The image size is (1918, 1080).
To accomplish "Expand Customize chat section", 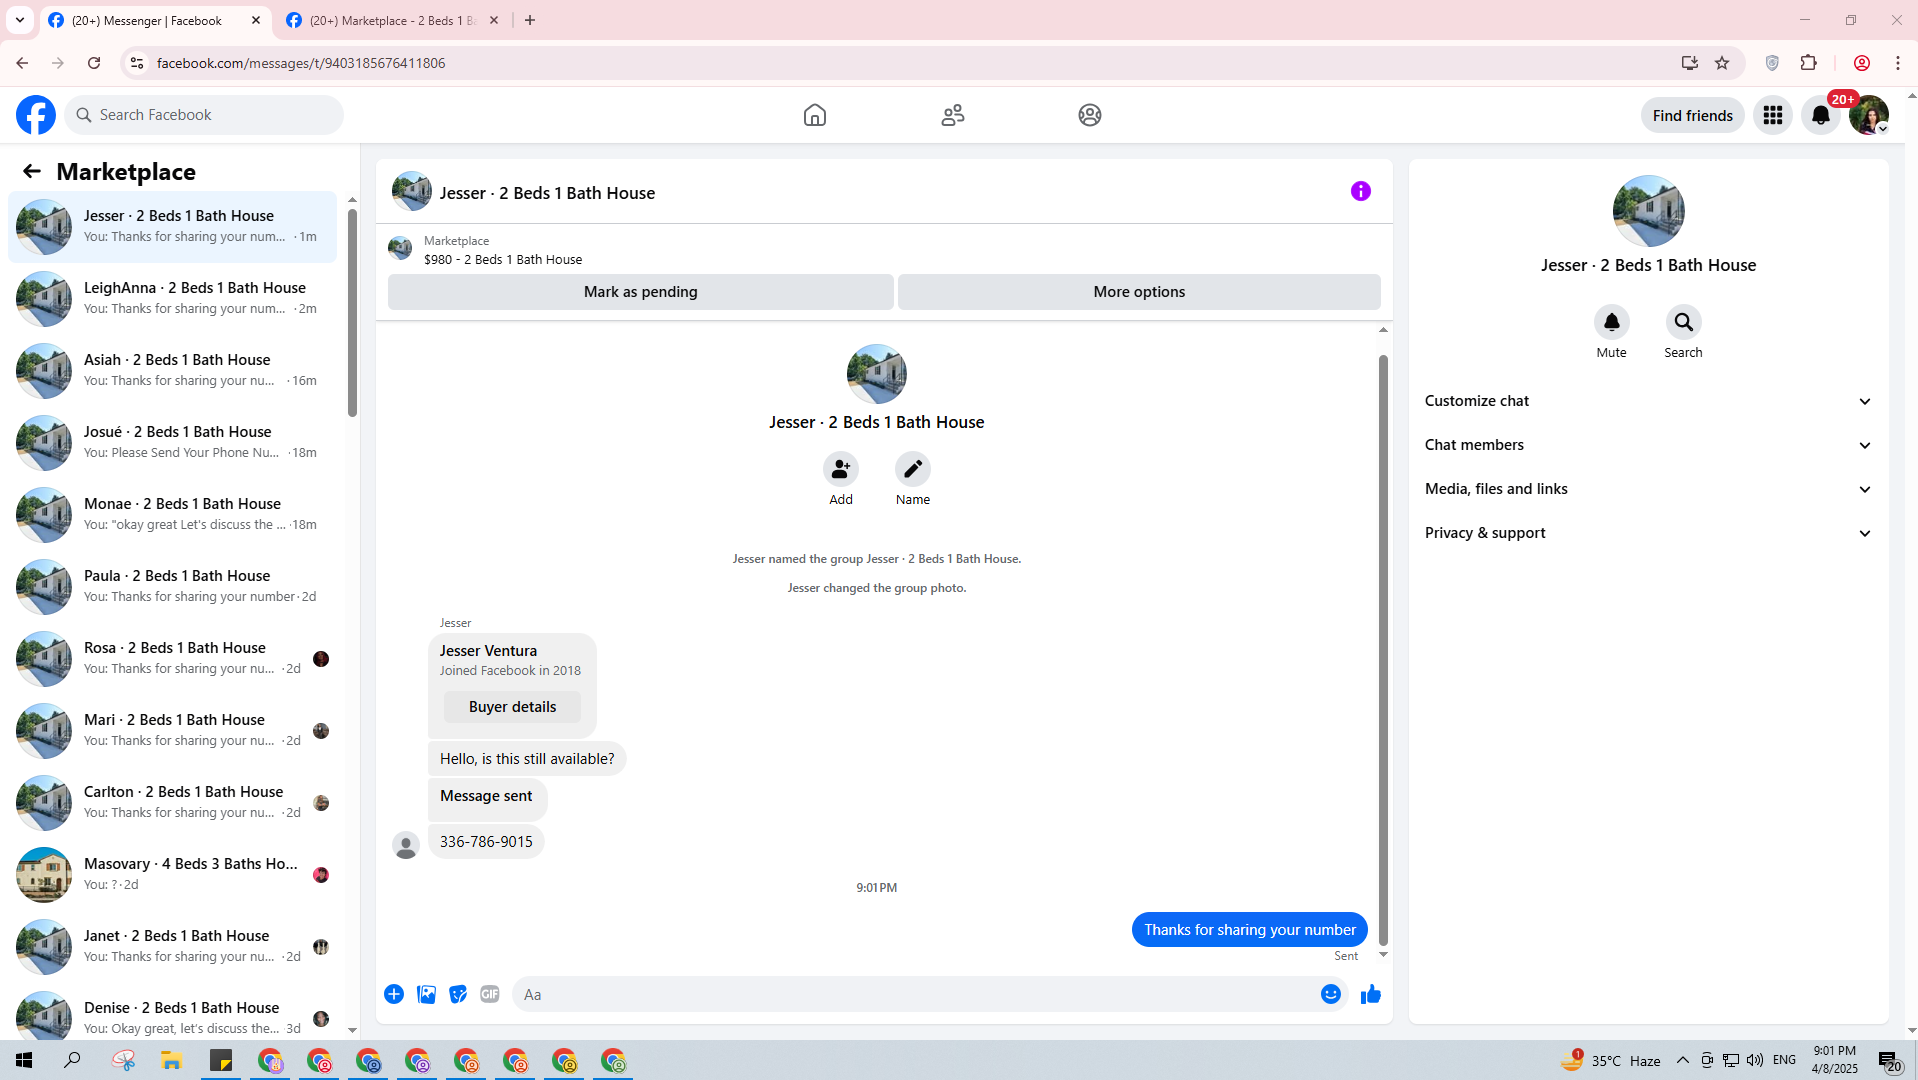I will [1648, 401].
